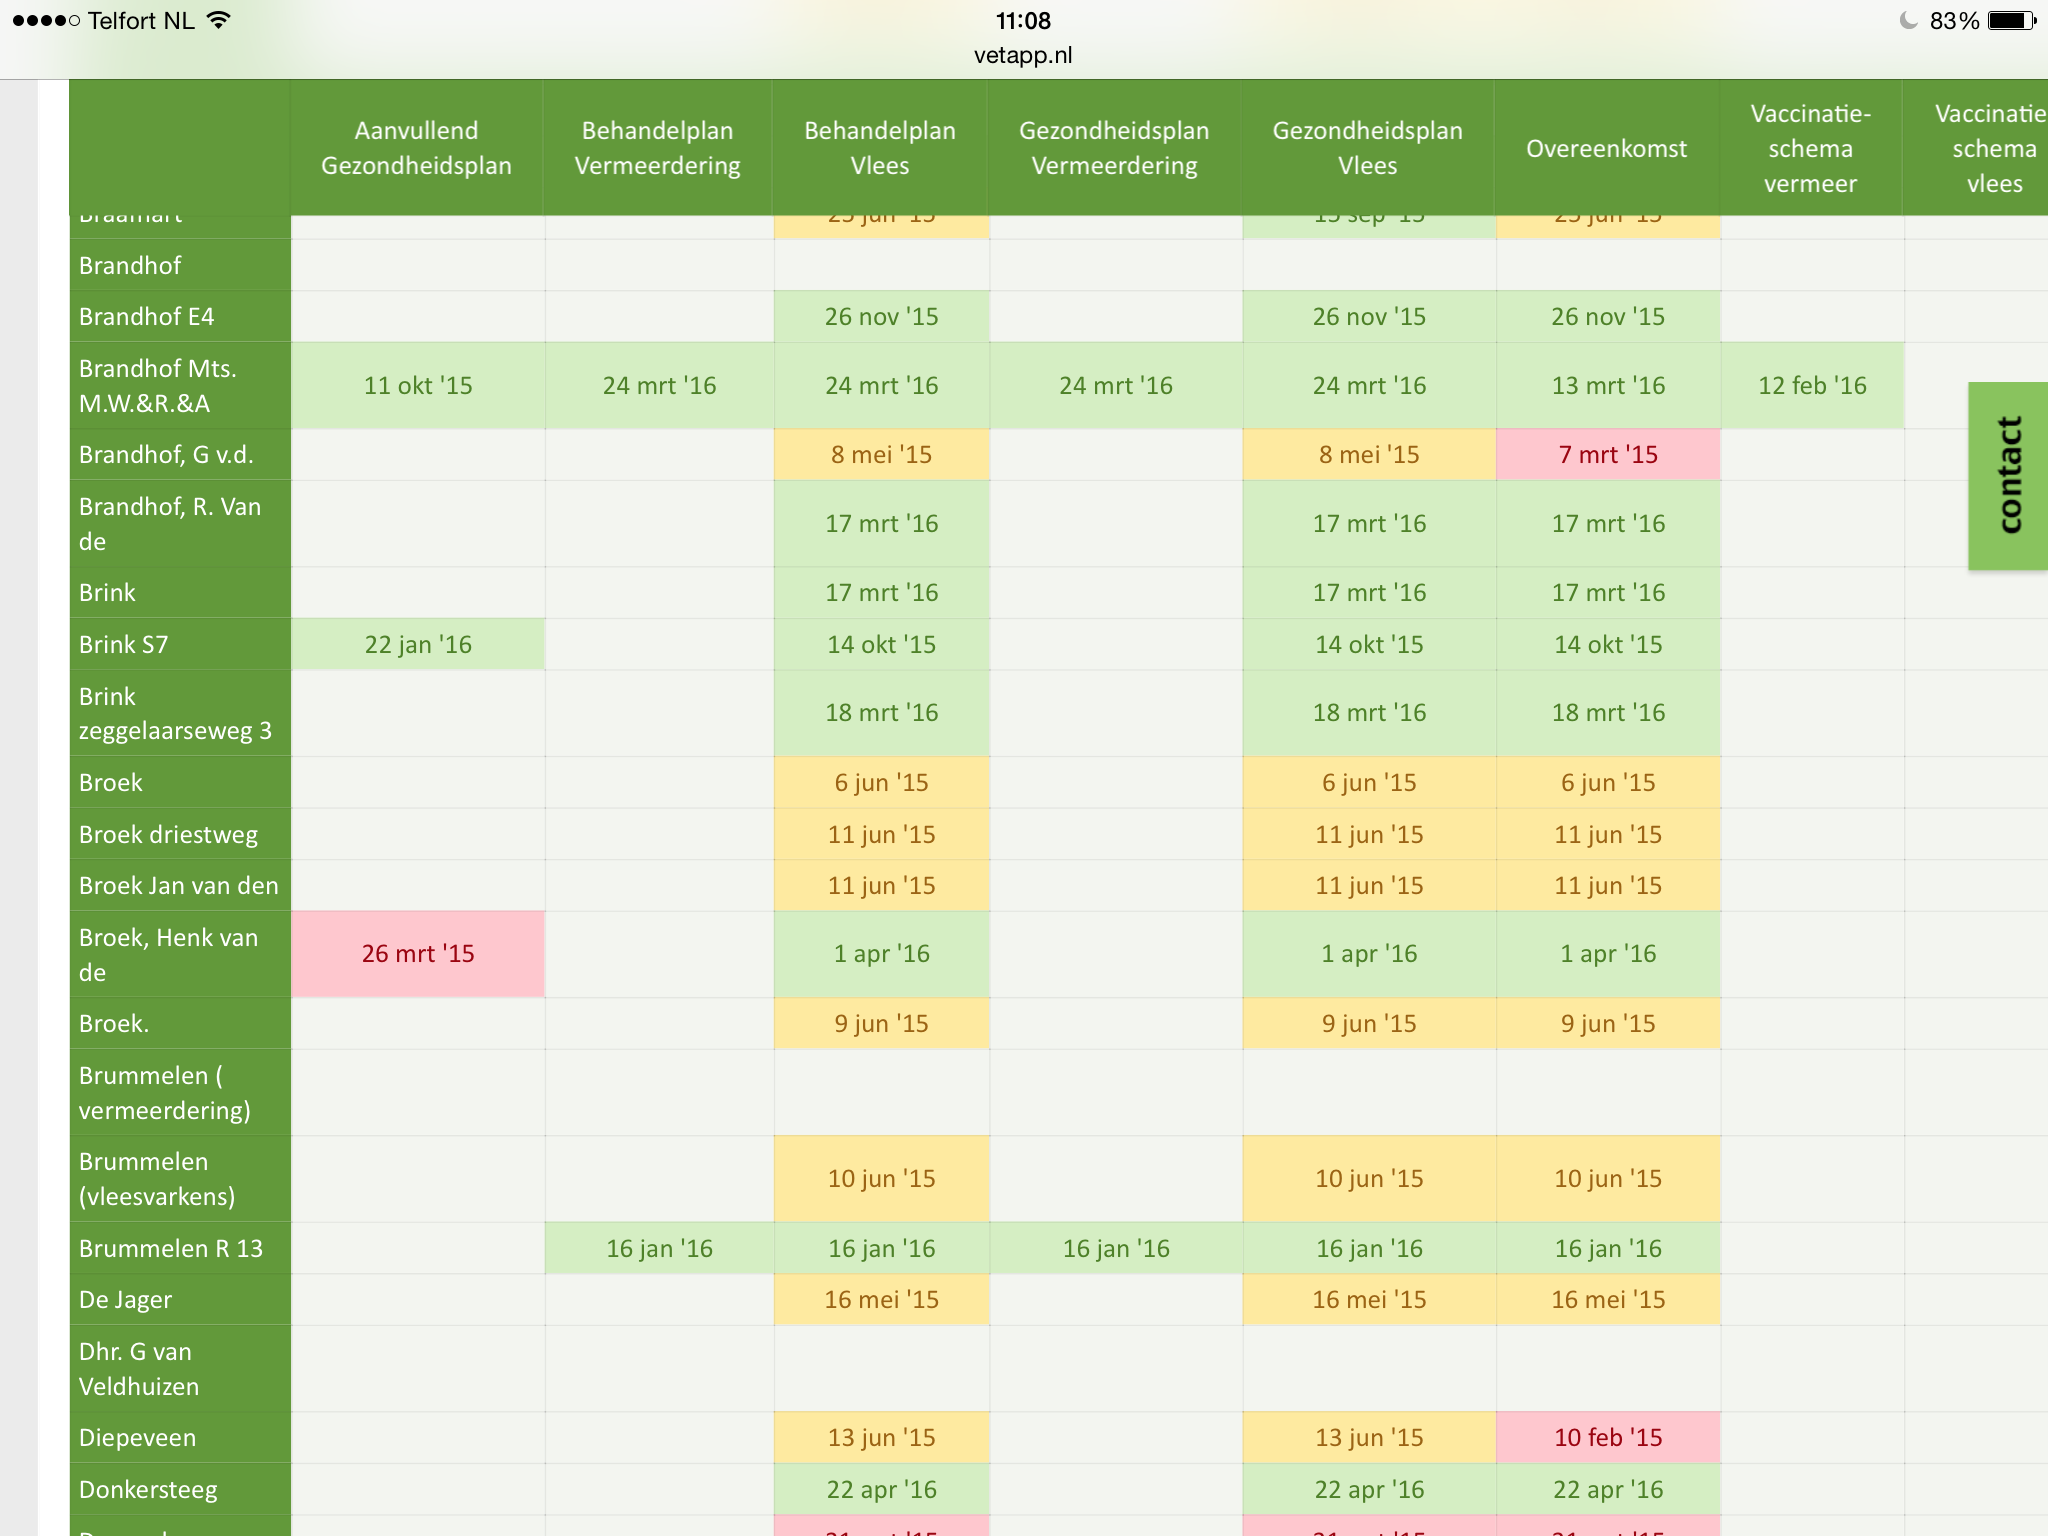The image size is (2048, 1536).
Task: Open the Brink S7 row name
Action: click(x=180, y=644)
